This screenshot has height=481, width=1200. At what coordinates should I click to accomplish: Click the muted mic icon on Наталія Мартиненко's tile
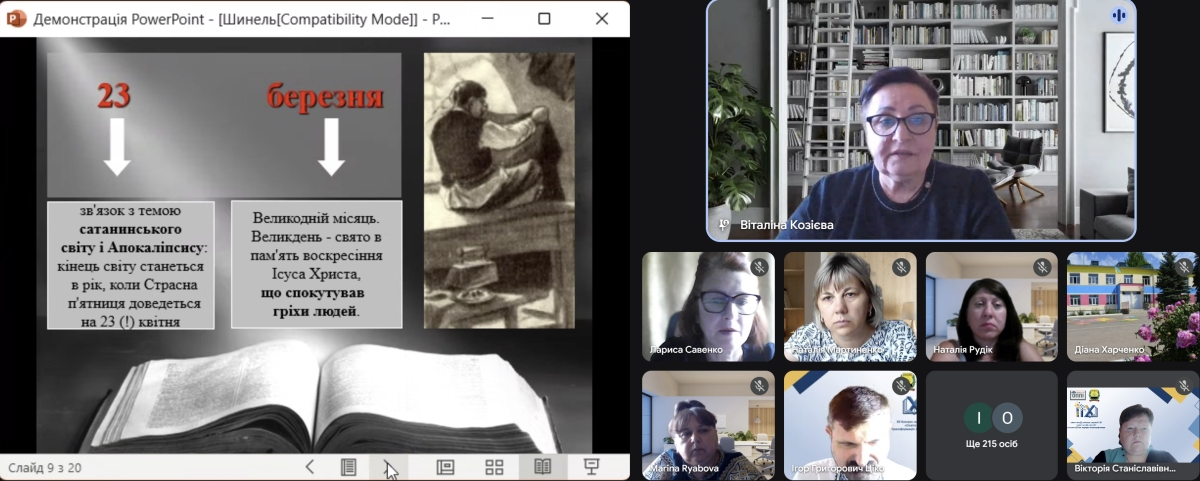(x=901, y=267)
